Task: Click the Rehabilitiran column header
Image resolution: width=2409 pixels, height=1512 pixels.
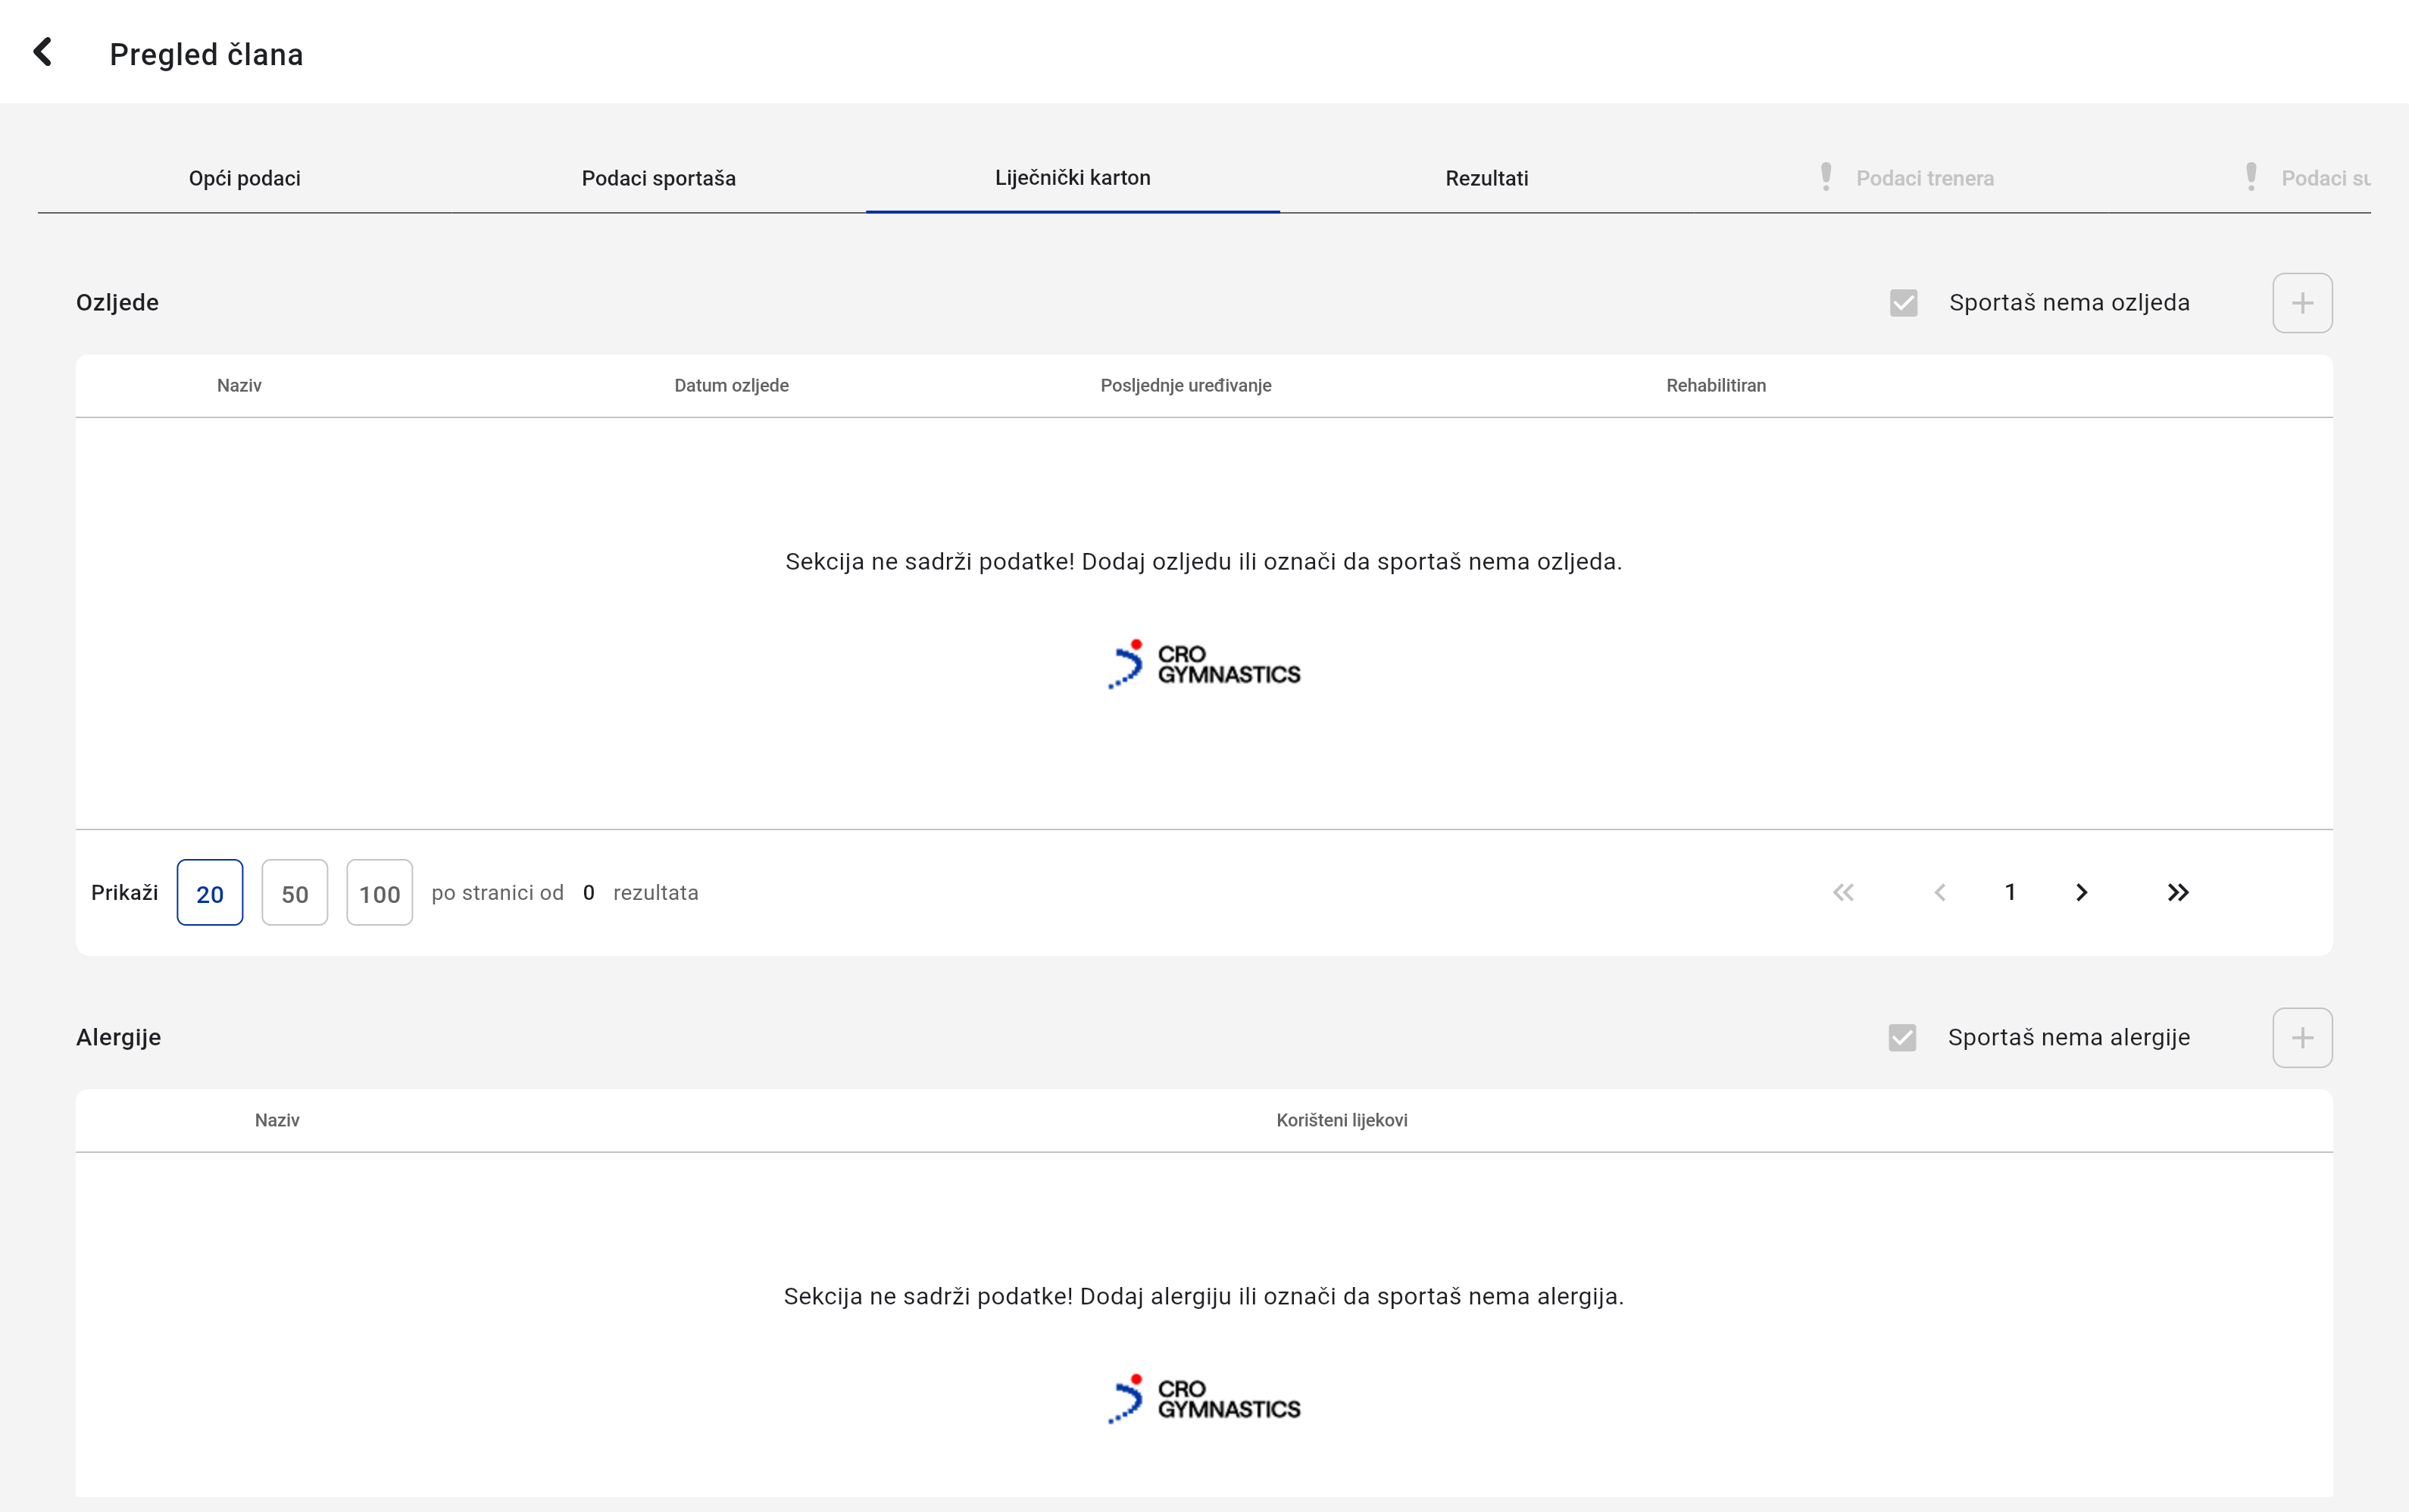Action: pos(1715,385)
